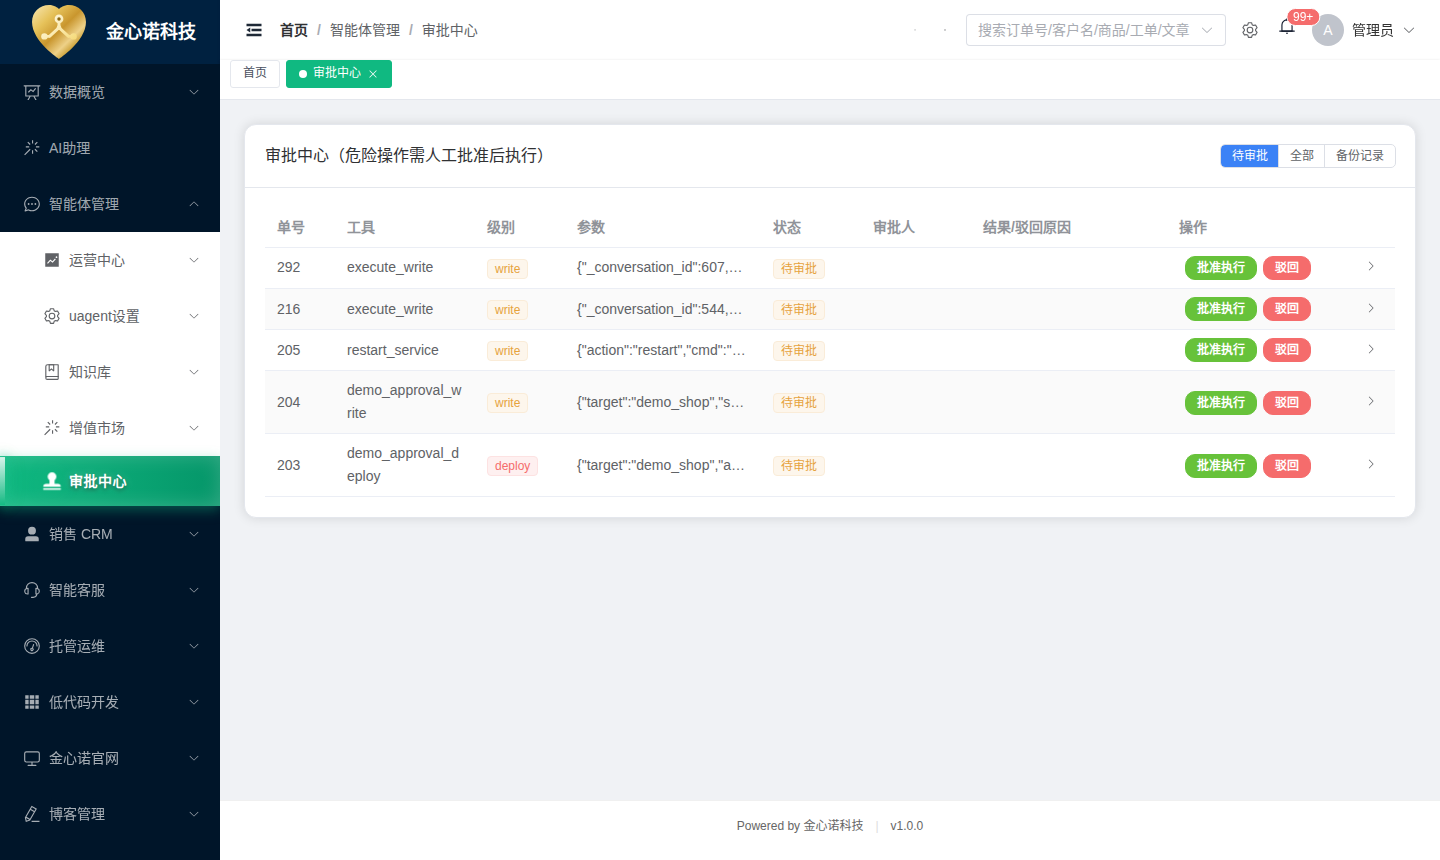This screenshot has height=860, width=1440.
Task: Click the 知识库 book icon
Action: pyautogui.click(x=52, y=372)
